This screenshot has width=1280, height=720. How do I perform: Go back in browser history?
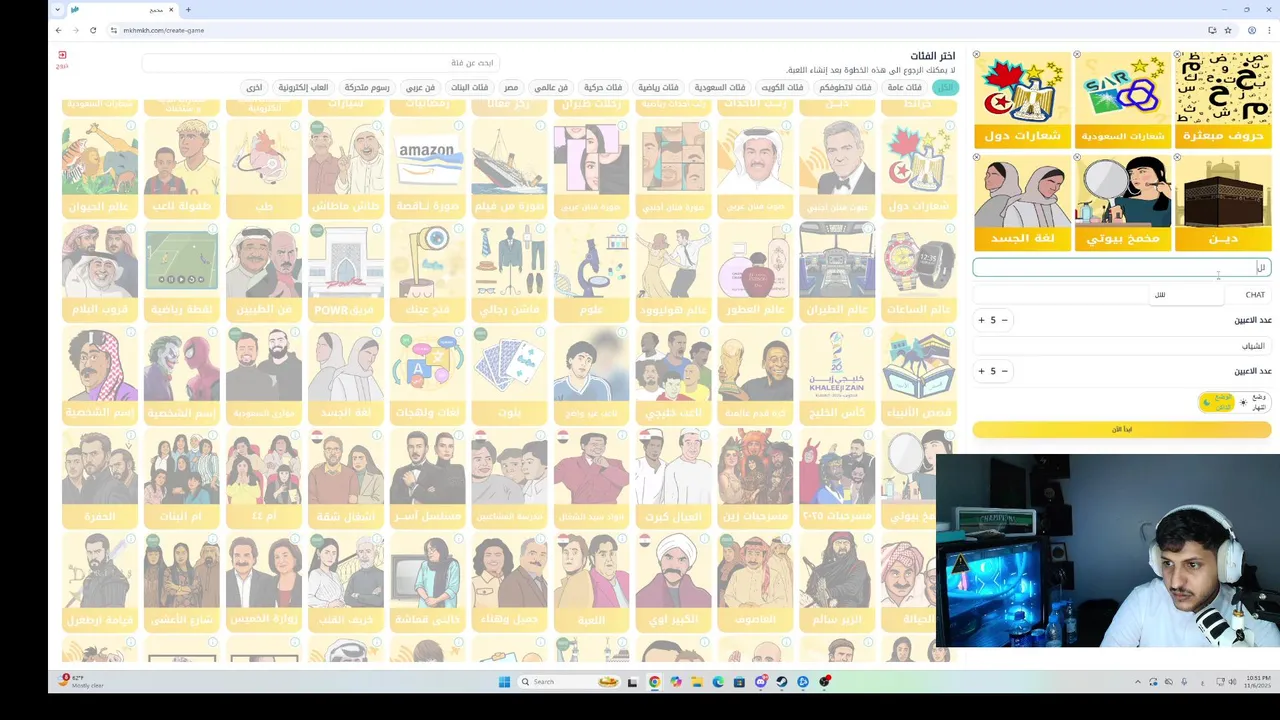pyautogui.click(x=58, y=30)
